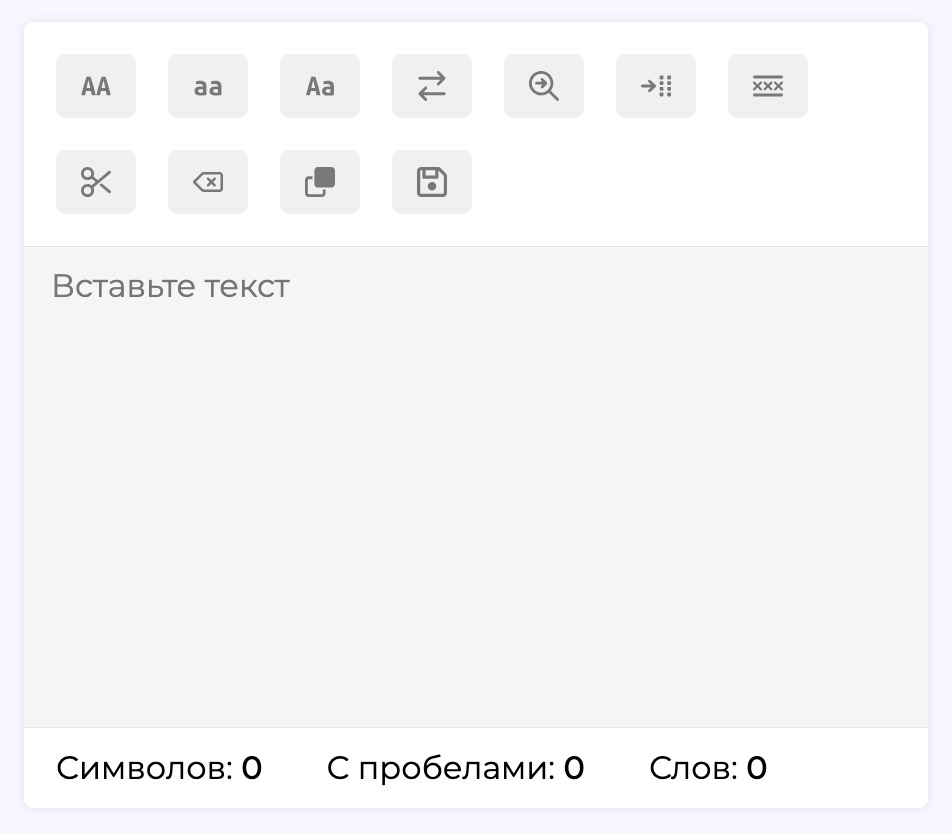Click the 'Символов:' counter label
Image resolution: width=952 pixels, height=834 pixels.
point(144,768)
